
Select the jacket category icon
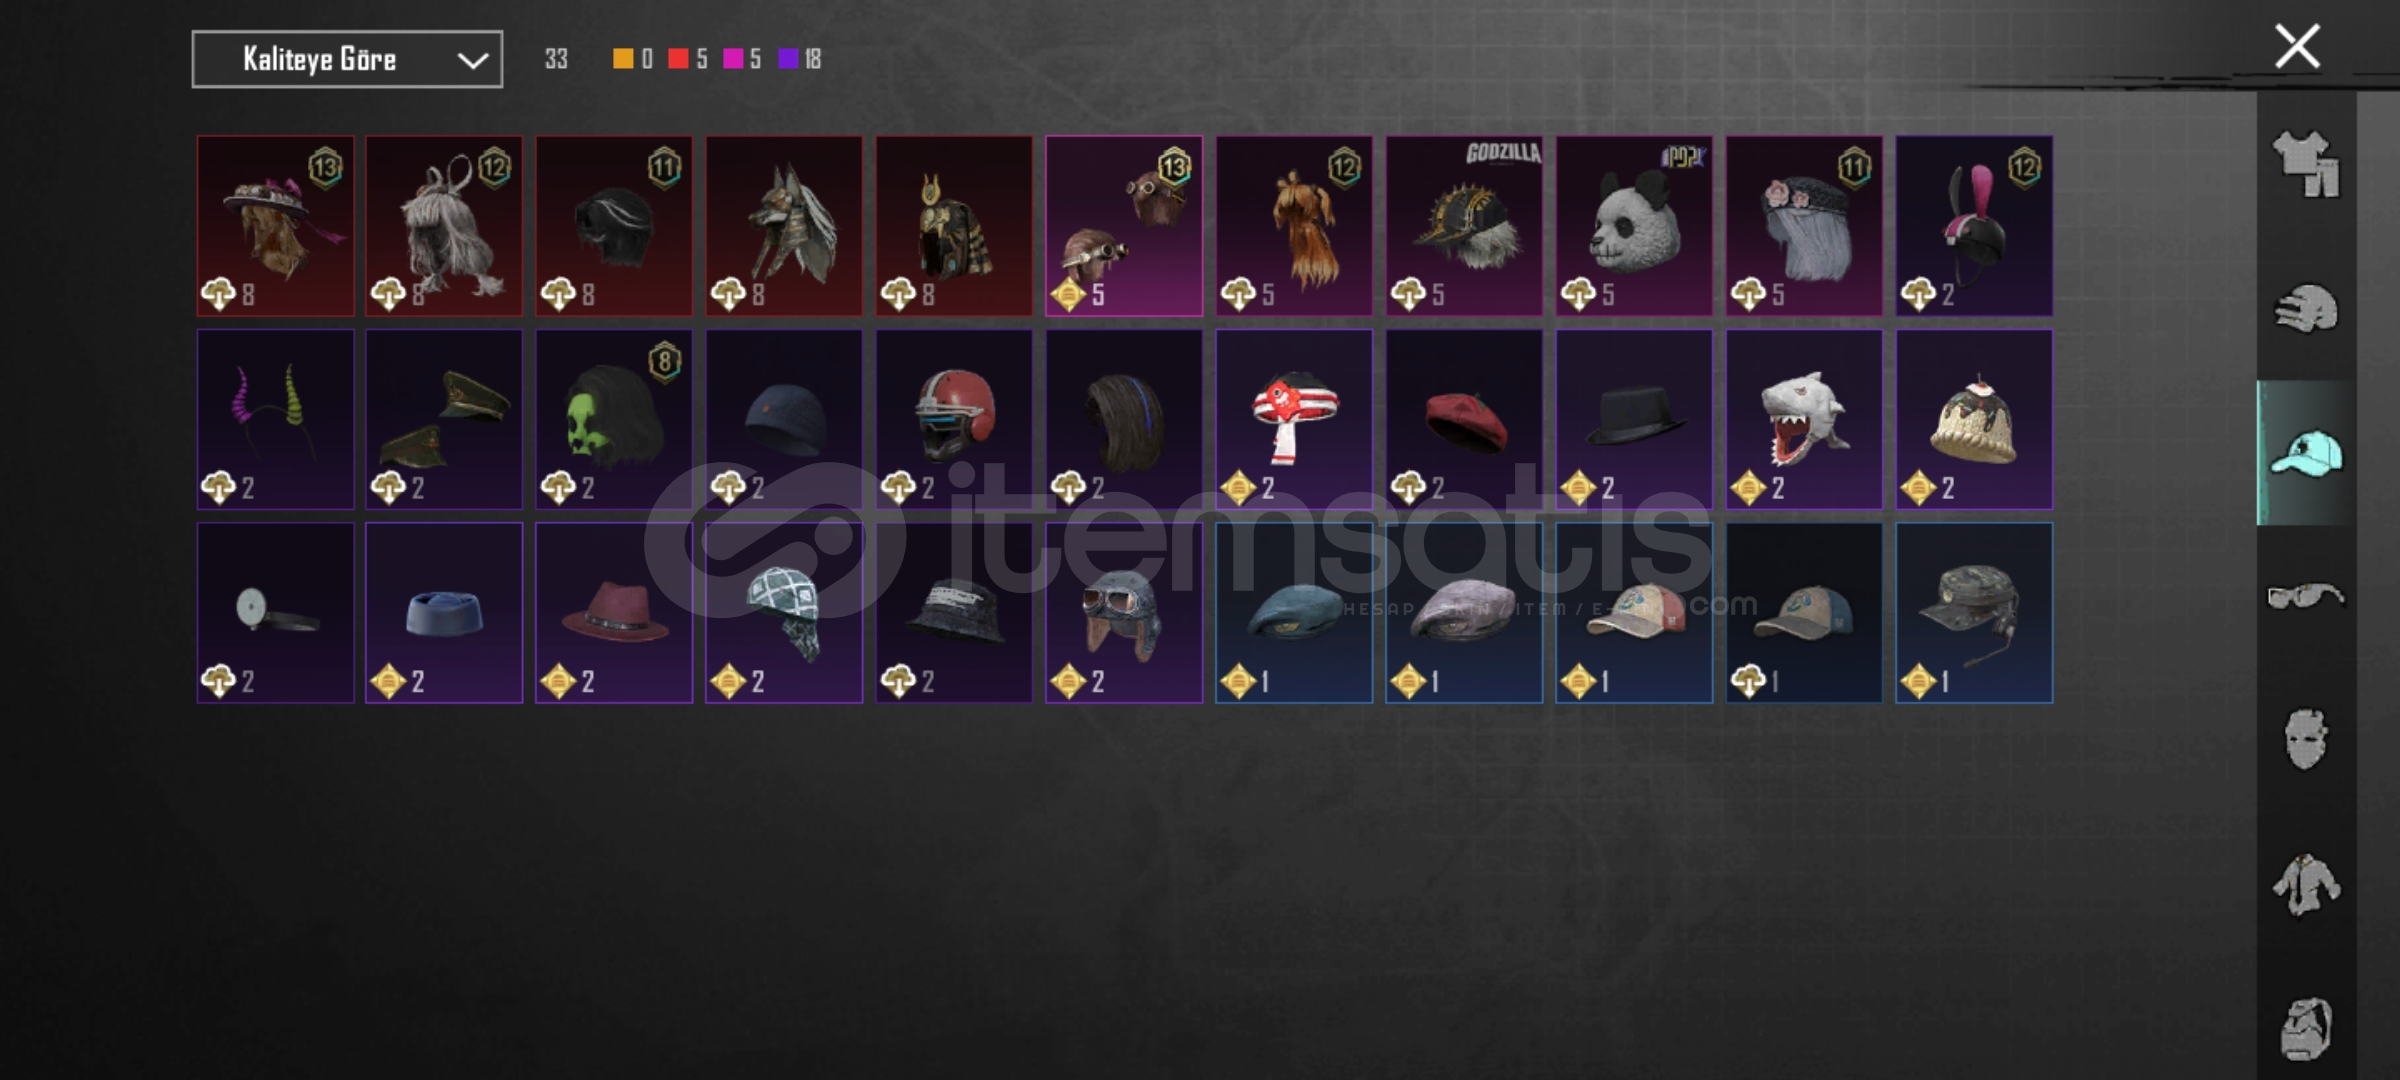click(x=2306, y=884)
